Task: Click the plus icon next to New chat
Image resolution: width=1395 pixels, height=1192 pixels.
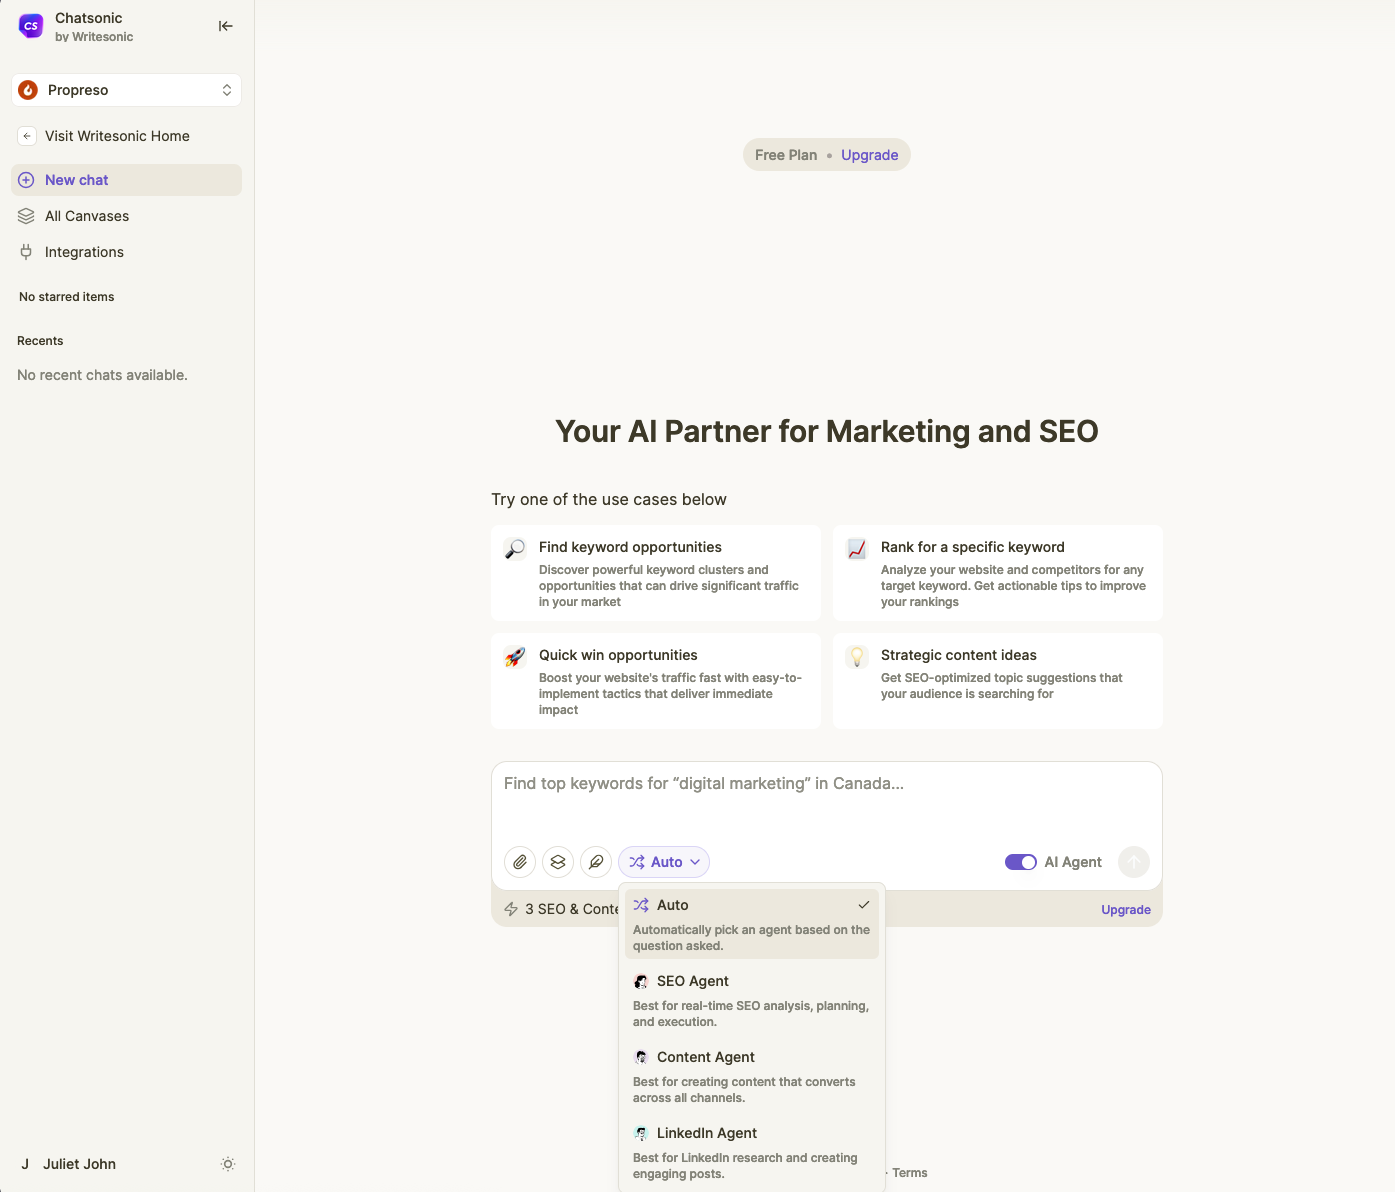Action: [x=26, y=180]
